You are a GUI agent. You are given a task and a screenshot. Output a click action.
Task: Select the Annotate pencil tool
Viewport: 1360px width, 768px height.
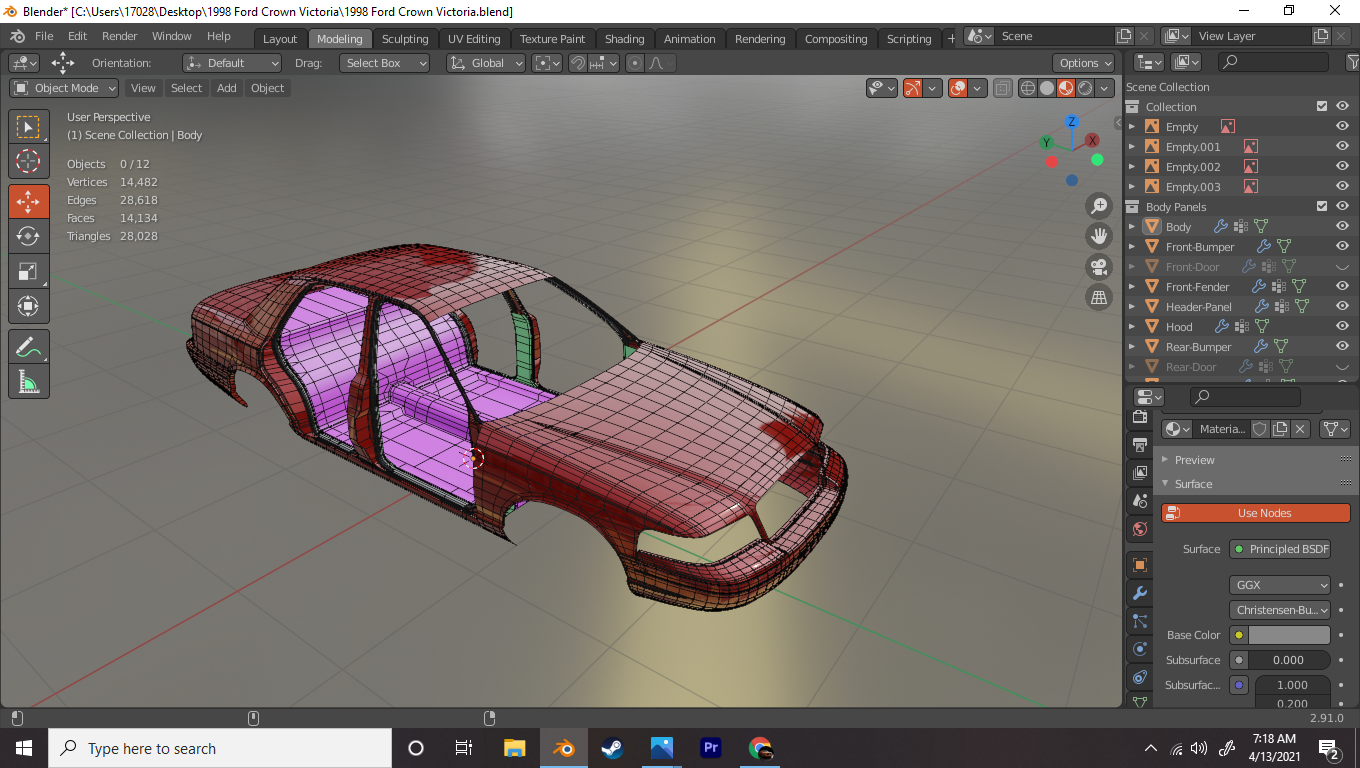pyautogui.click(x=29, y=347)
